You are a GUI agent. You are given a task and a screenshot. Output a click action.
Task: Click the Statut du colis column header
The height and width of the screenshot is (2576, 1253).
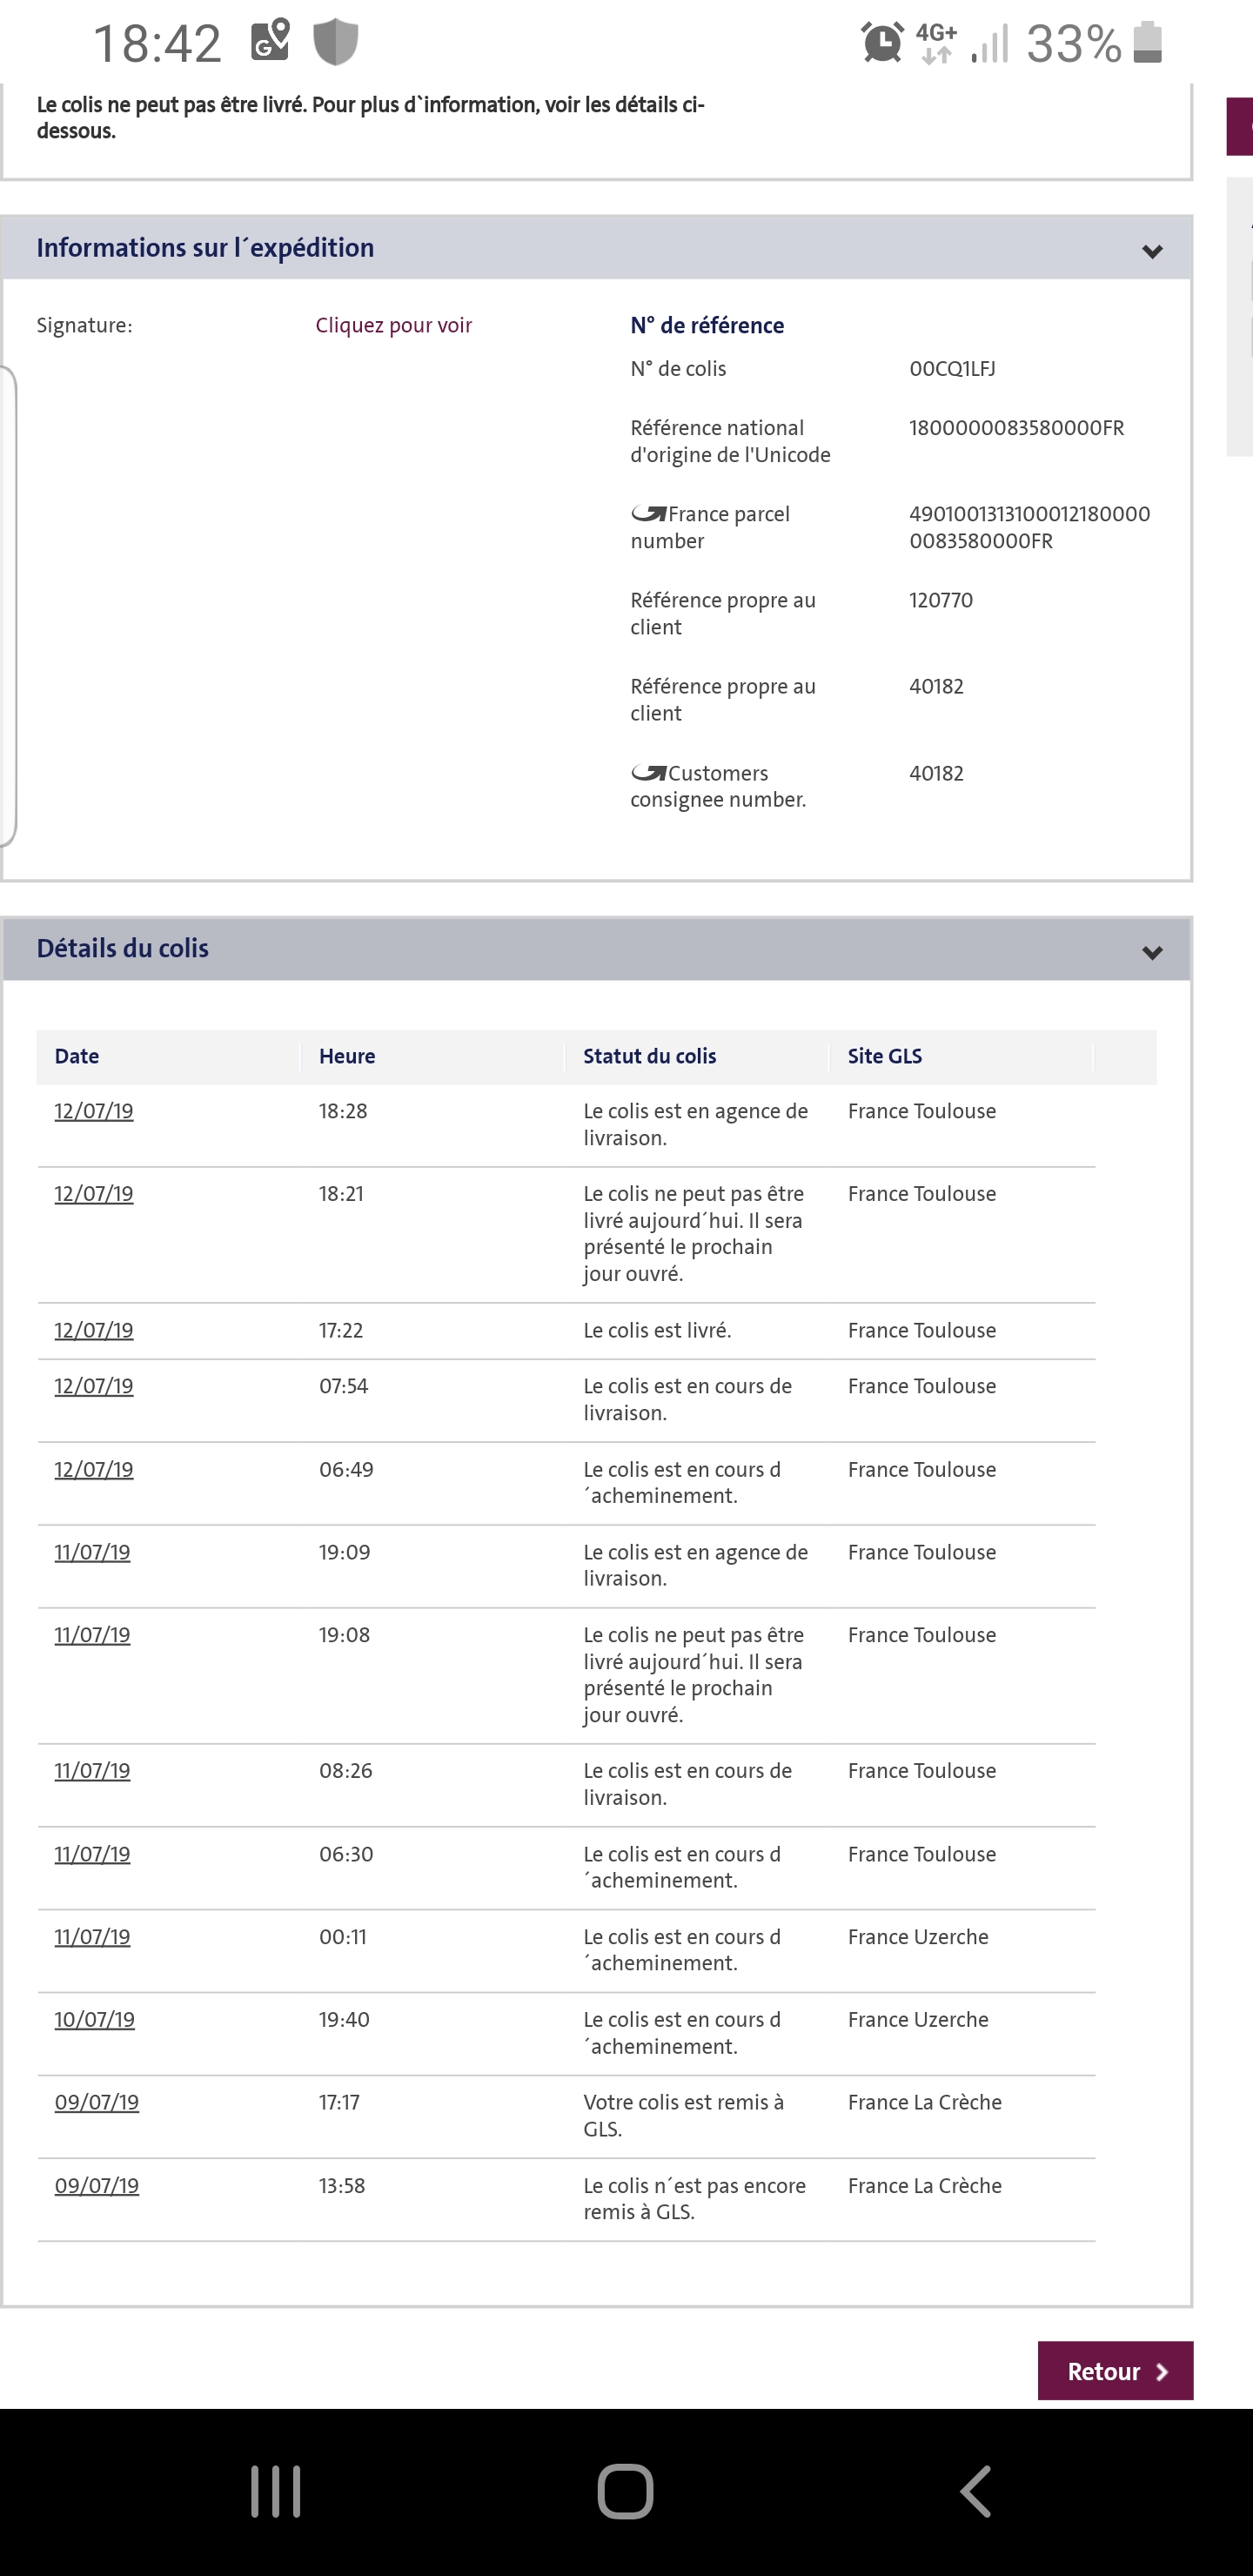click(x=650, y=1056)
